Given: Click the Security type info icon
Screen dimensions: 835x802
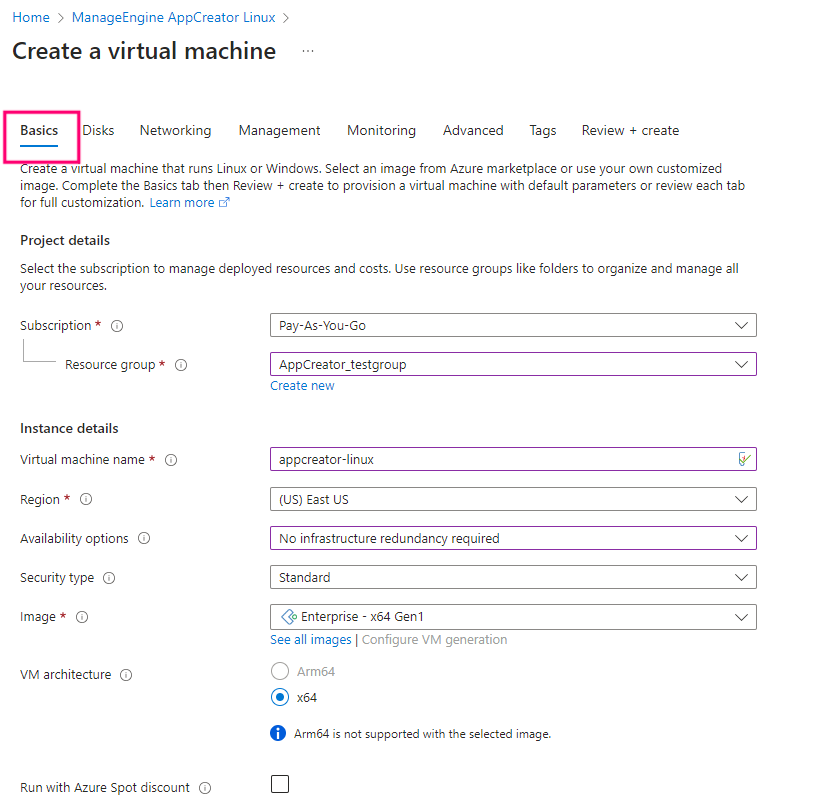Looking at the screenshot, I should click(109, 578).
